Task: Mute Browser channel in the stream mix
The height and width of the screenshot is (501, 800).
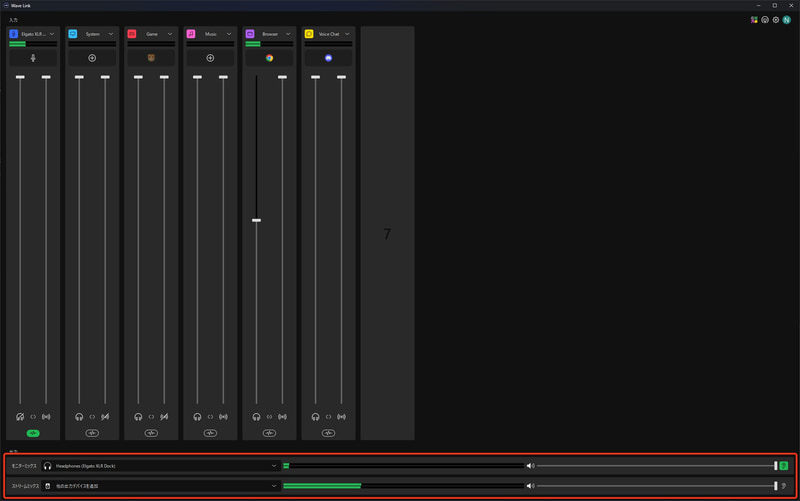Action: (x=282, y=417)
